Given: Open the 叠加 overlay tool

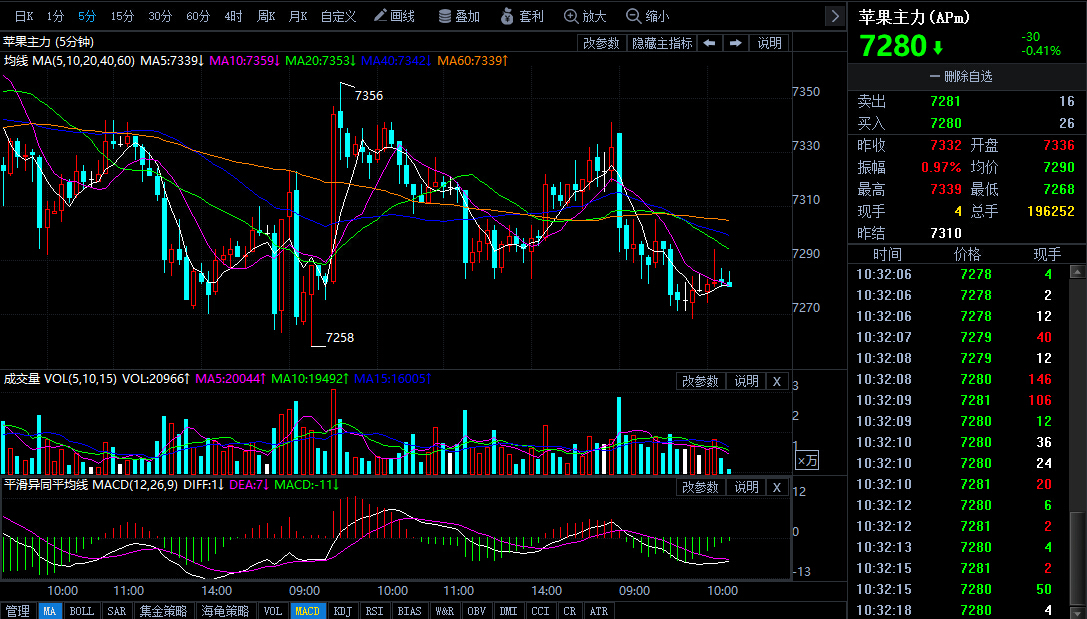Looking at the screenshot, I should 459,16.
